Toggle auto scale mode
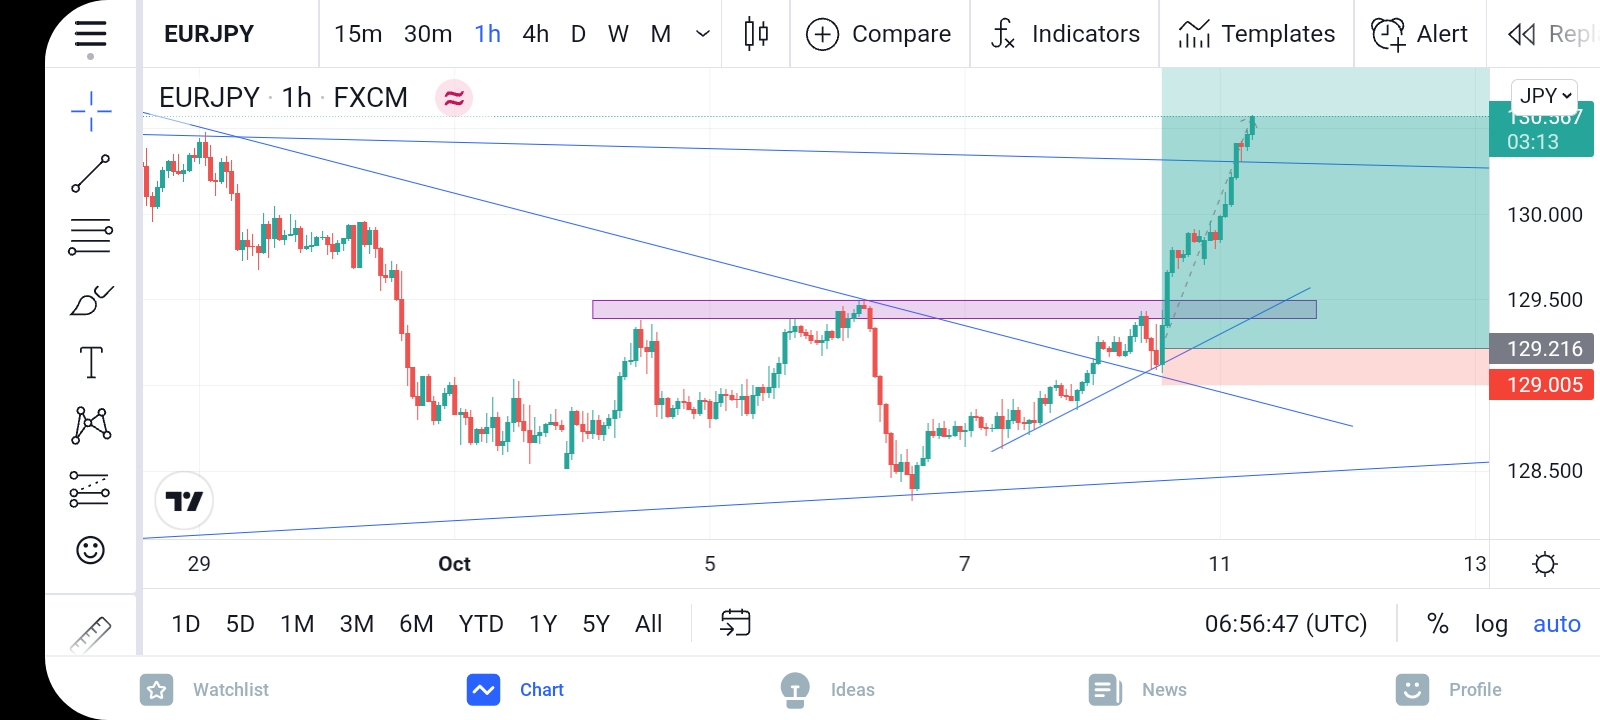The width and height of the screenshot is (1600, 720). pos(1557,624)
